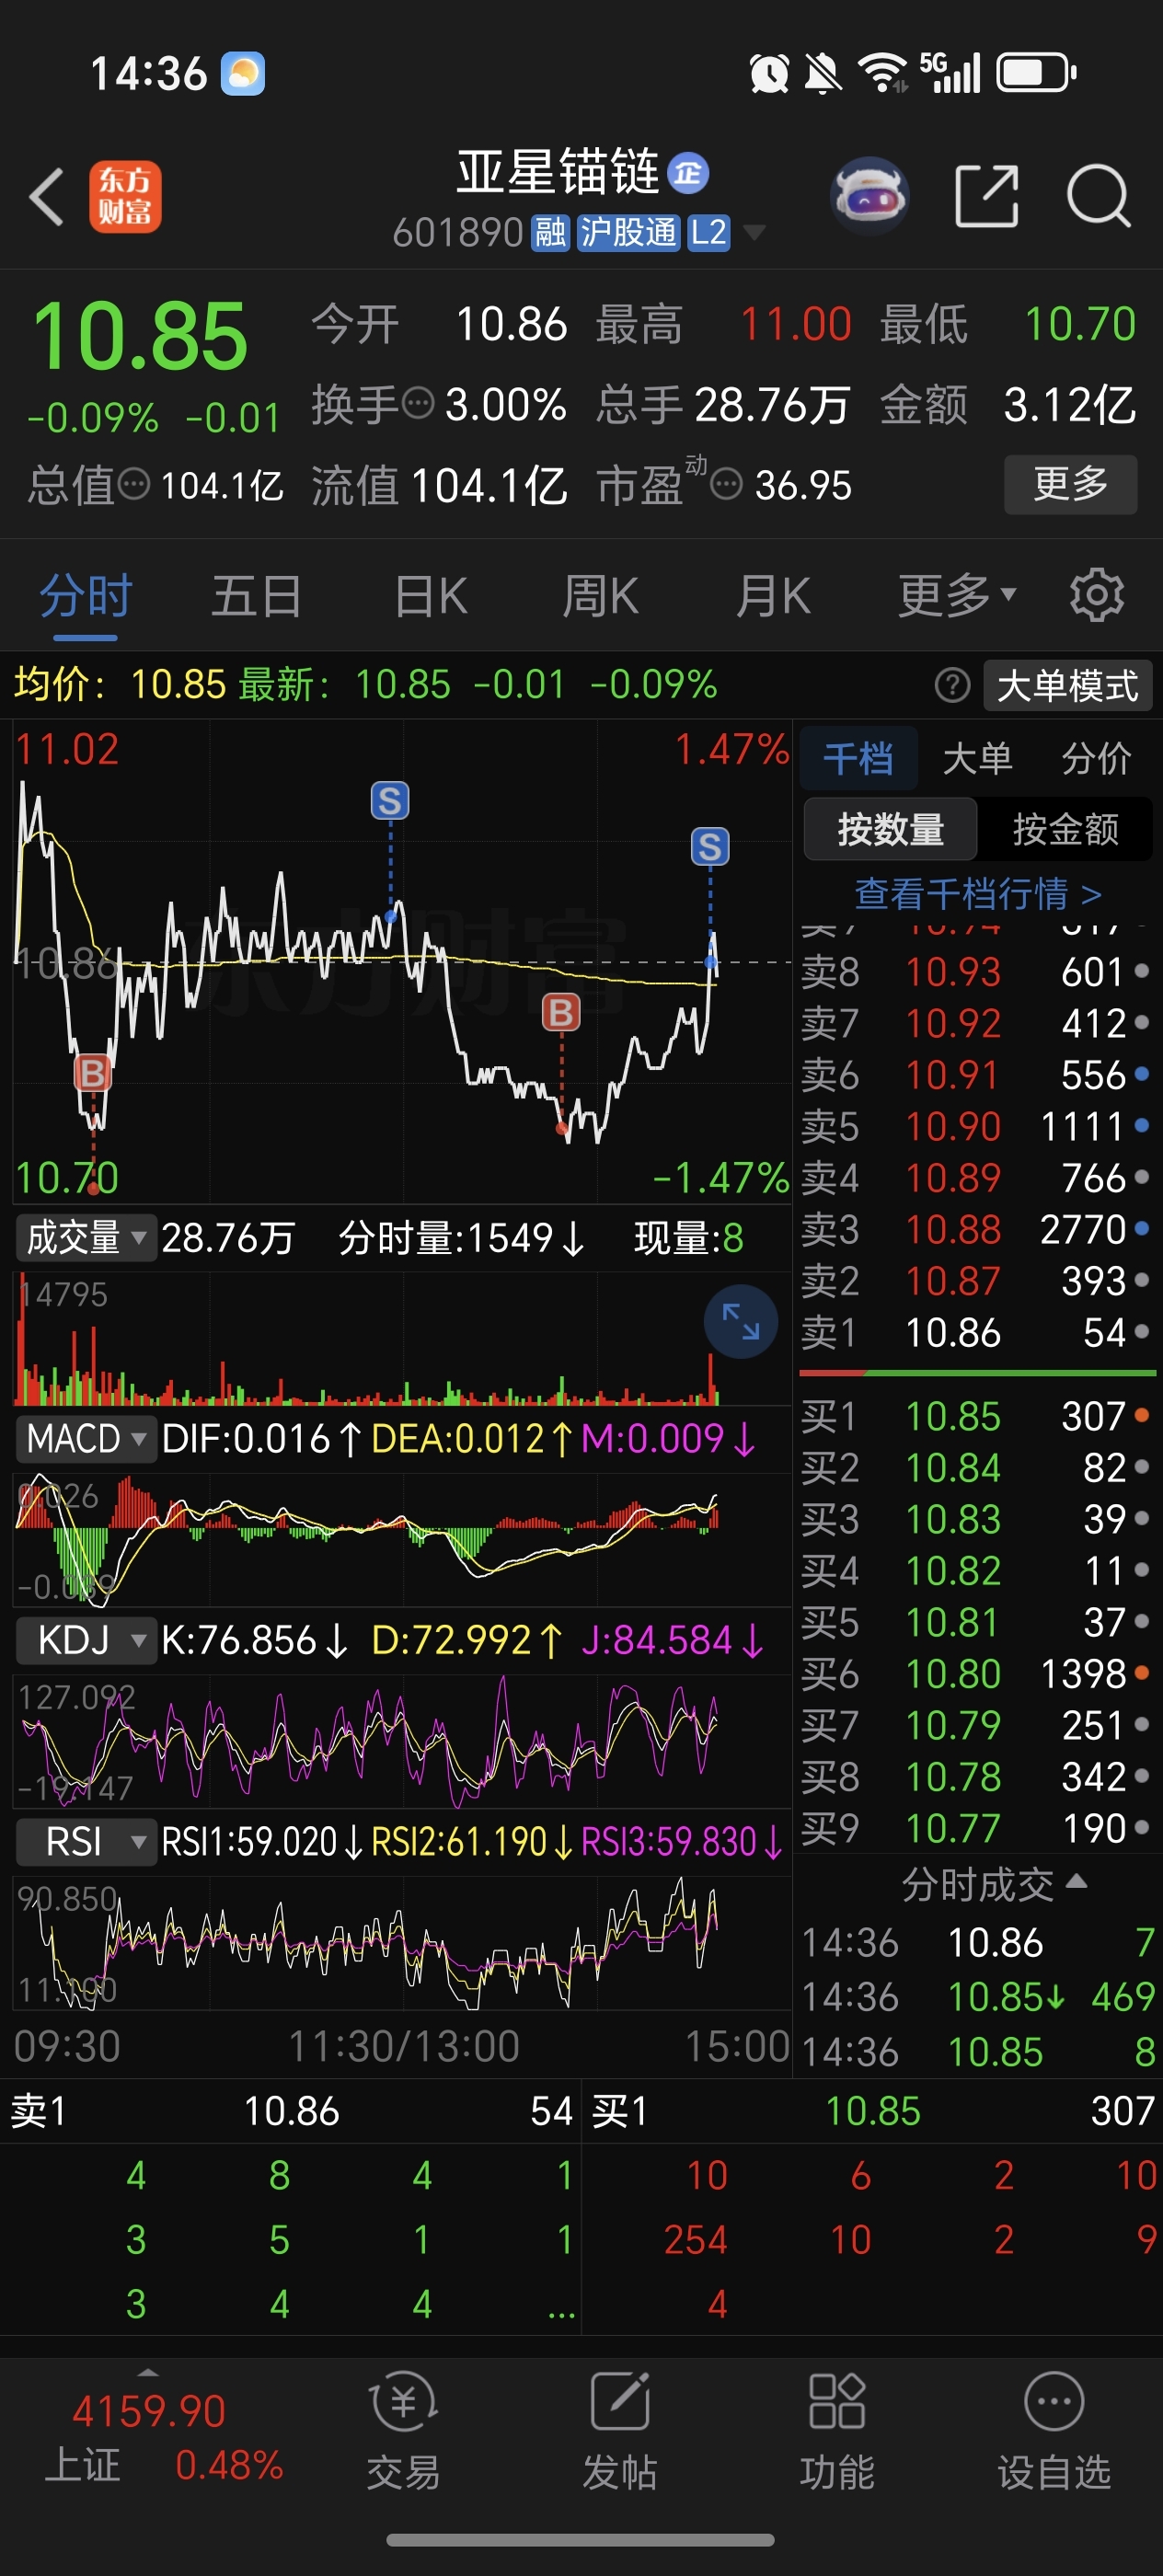The width and height of the screenshot is (1163, 2576).
Task: Switch to the 分价 tab
Action: pos(1096,759)
